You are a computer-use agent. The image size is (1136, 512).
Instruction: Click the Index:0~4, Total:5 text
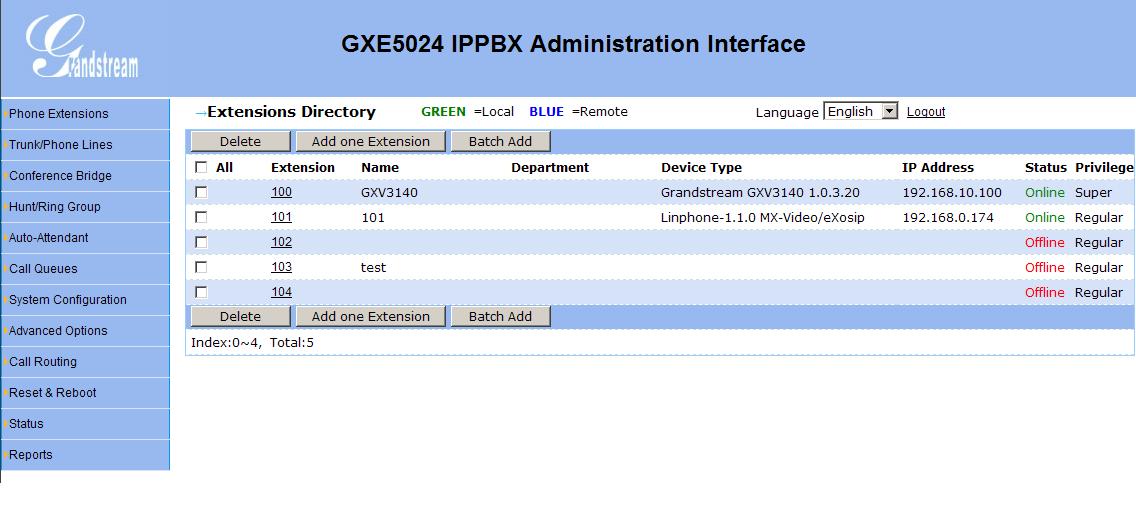point(252,343)
